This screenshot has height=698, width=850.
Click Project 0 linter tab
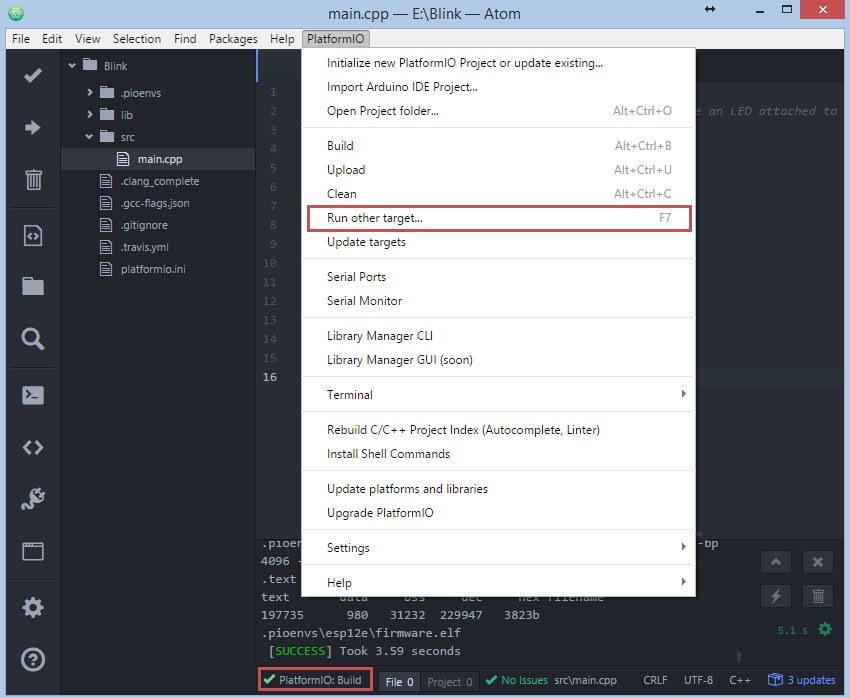coord(449,682)
